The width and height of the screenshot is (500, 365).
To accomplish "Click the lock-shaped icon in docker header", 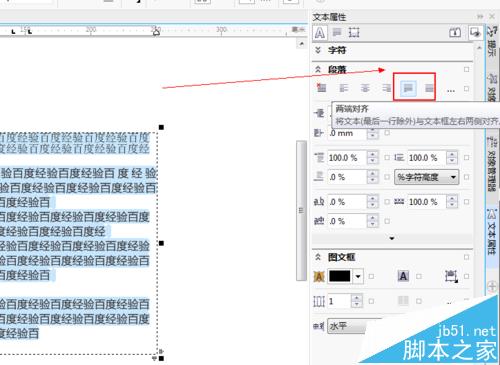I will tap(455, 32).
